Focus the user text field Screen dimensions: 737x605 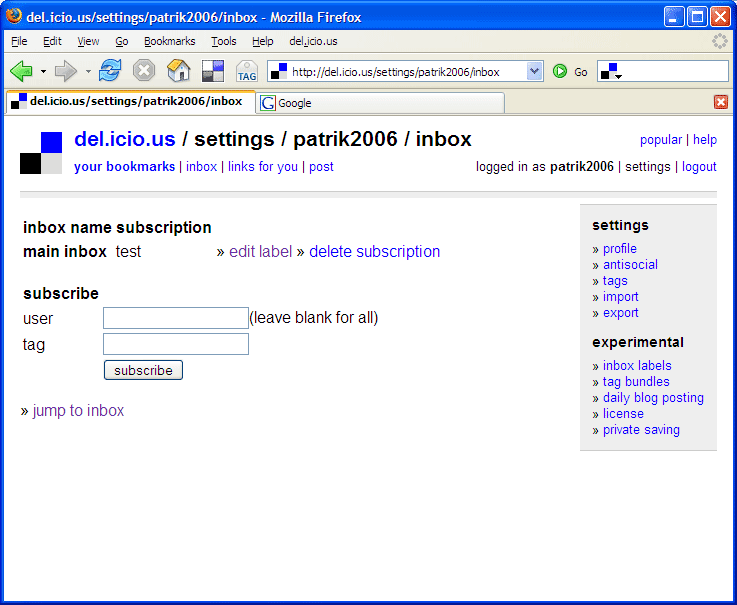(x=176, y=318)
